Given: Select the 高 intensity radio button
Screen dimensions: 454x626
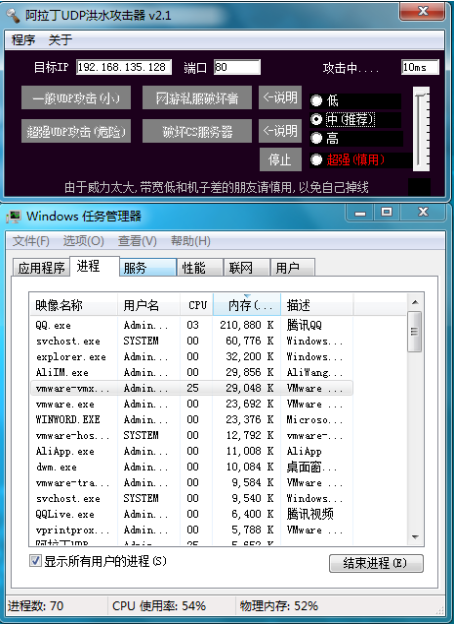Looking at the screenshot, I should pos(316,138).
